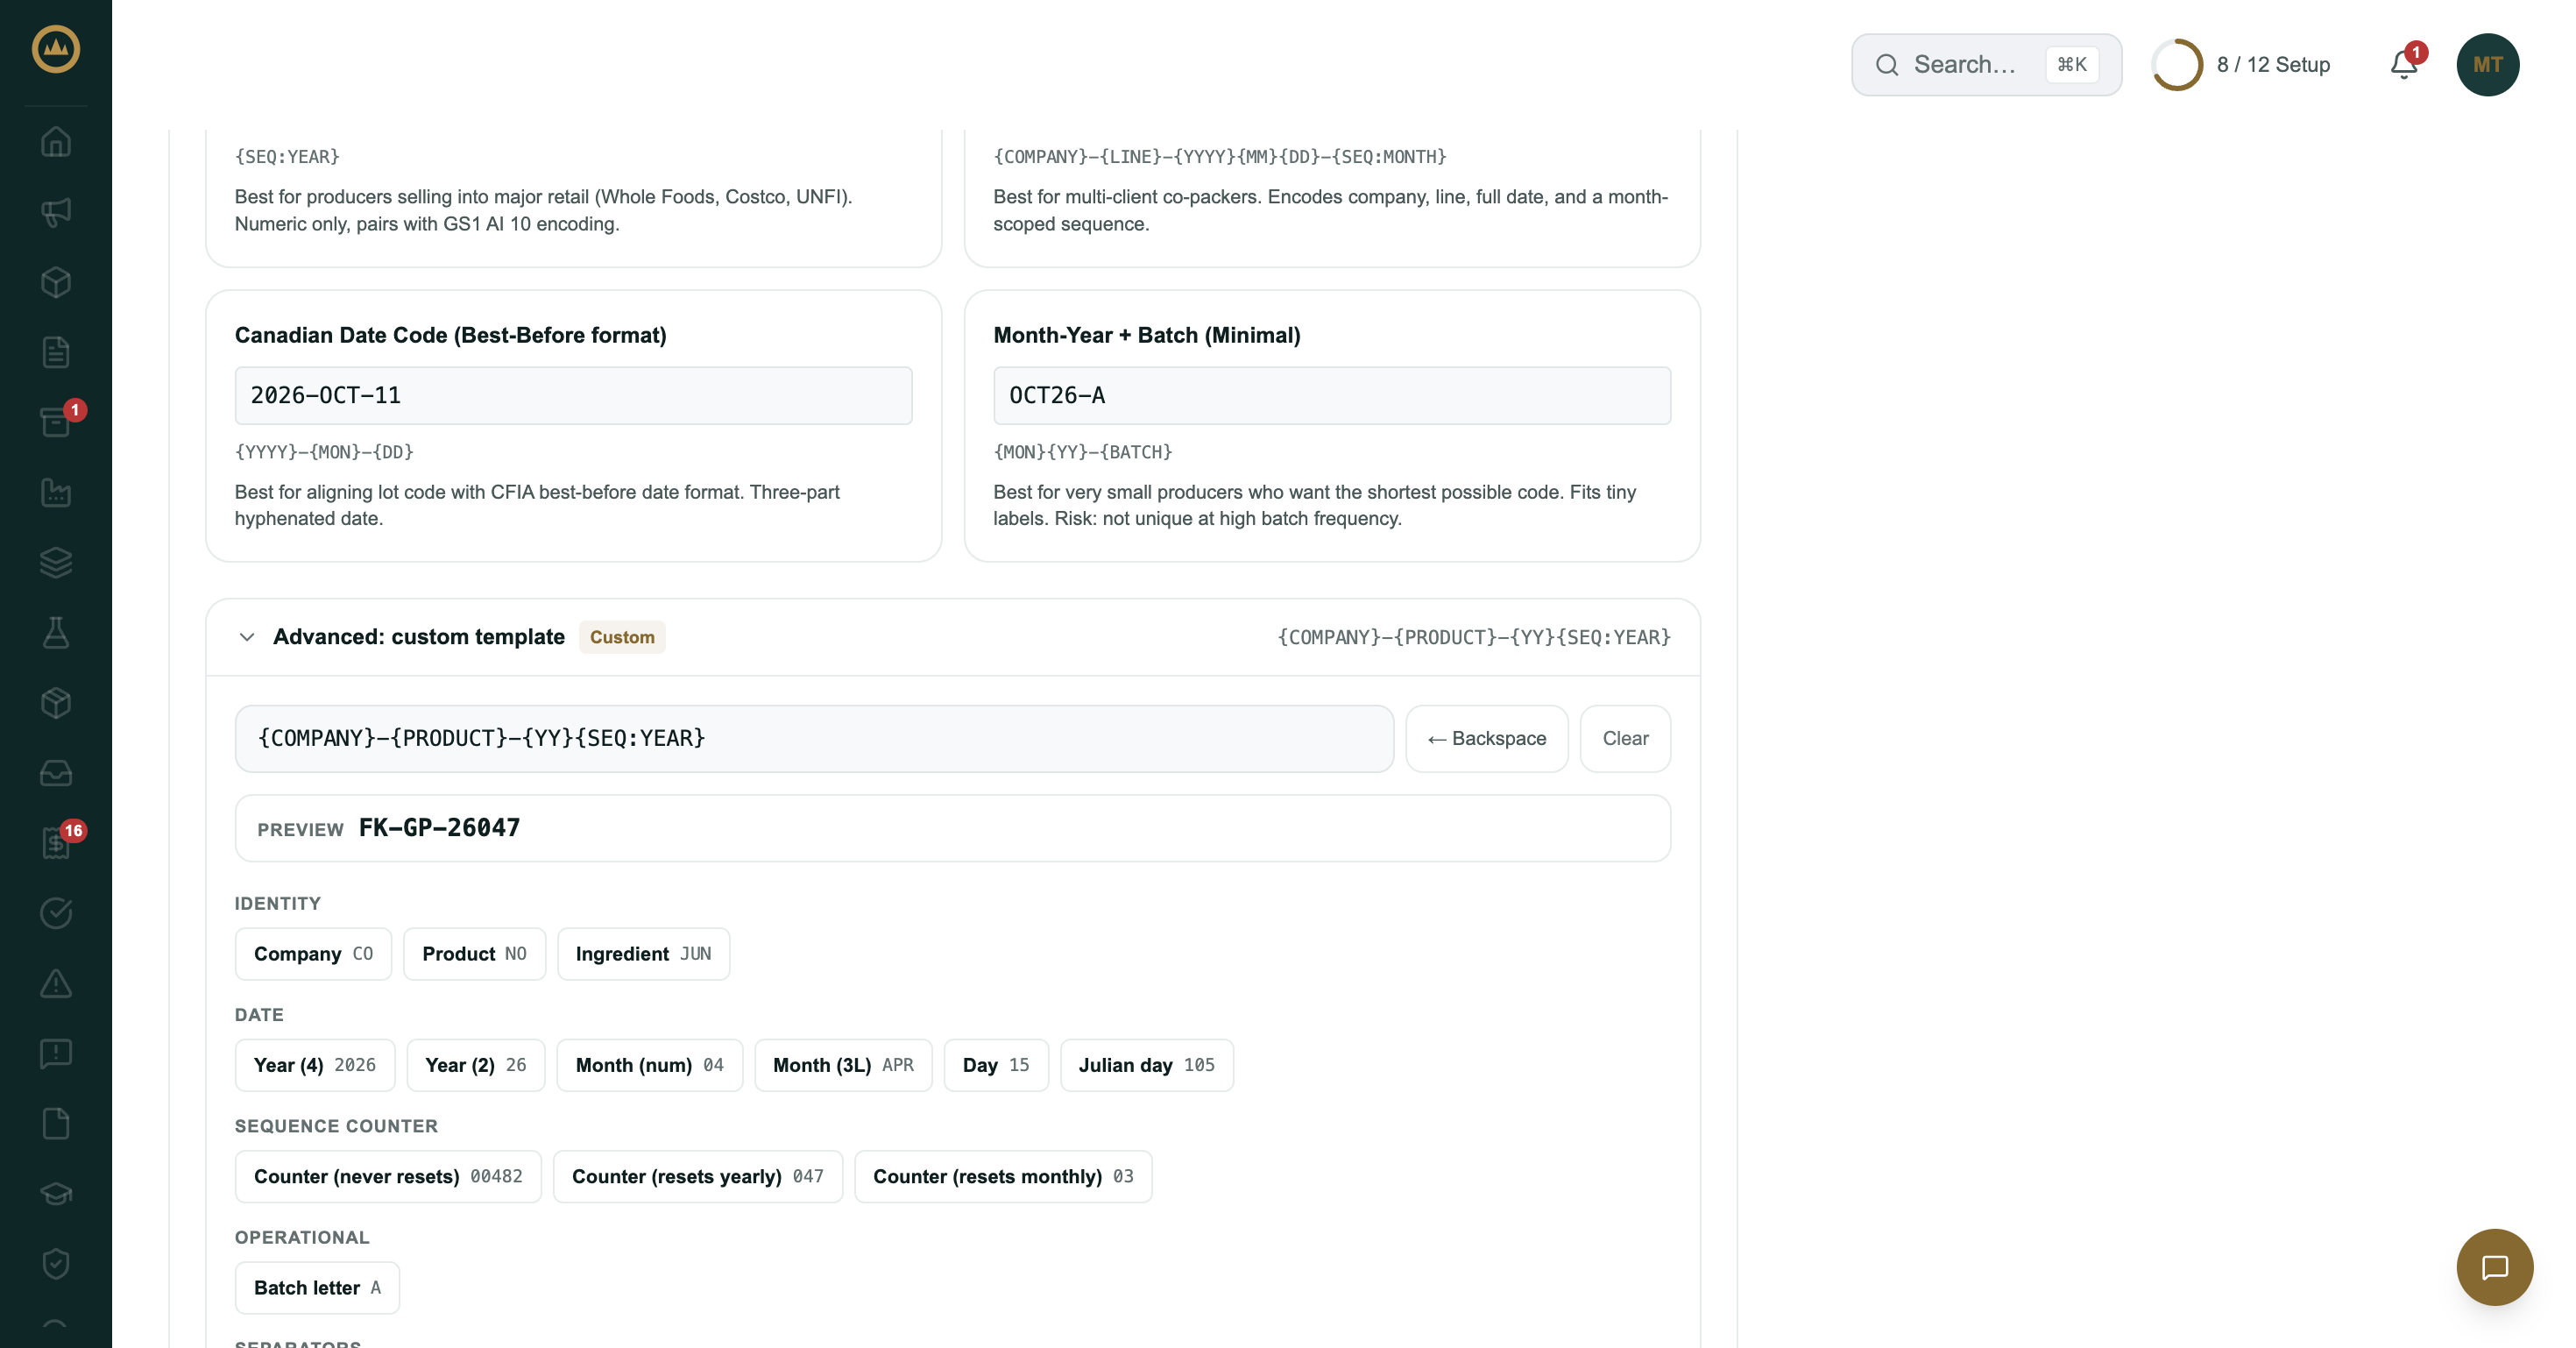Open the lined document sidebar icon
The width and height of the screenshot is (2576, 1348).
56,352
